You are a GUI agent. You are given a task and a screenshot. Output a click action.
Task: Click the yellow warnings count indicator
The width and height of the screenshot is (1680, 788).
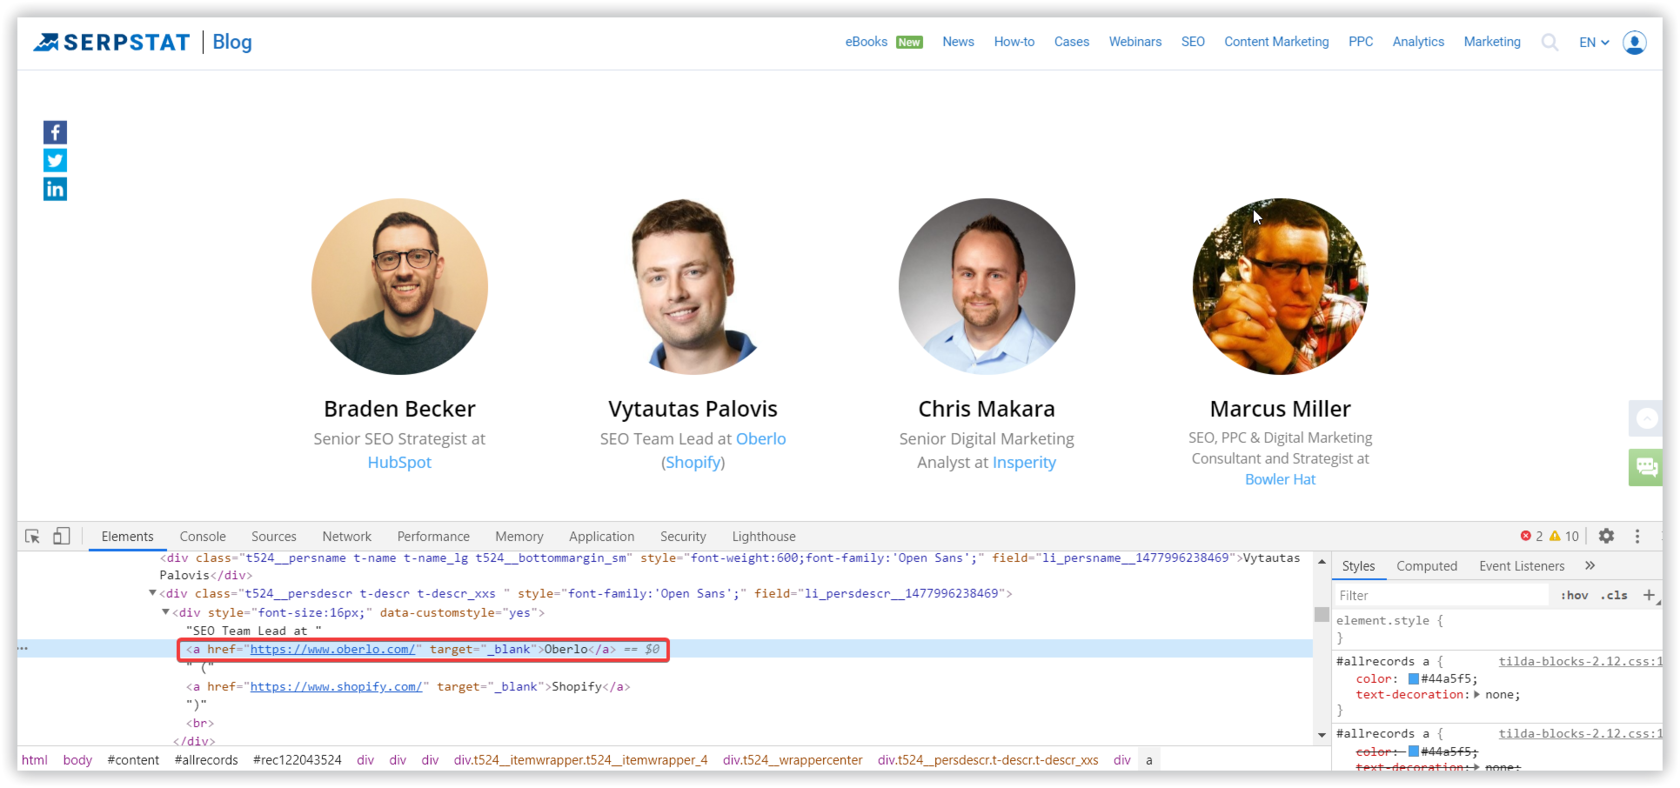pos(1564,536)
